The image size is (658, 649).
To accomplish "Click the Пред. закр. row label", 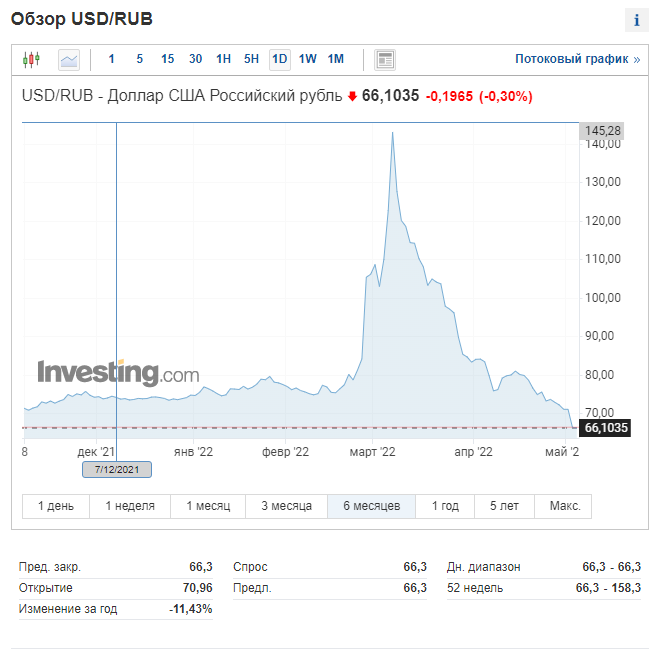I will (x=50, y=567).
